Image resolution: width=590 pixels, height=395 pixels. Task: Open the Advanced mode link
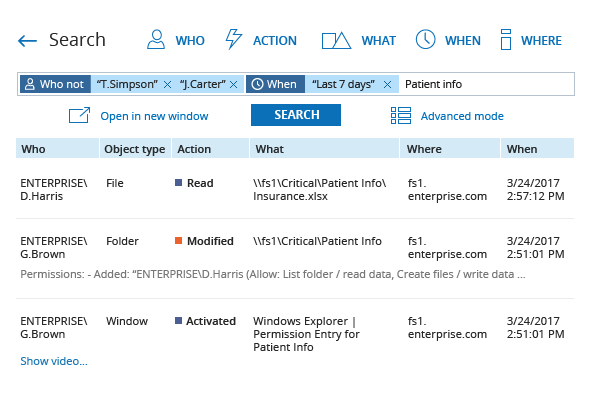(x=462, y=116)
